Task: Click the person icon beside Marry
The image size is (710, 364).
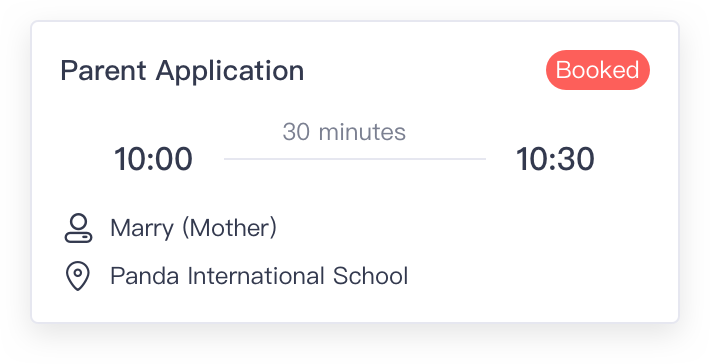Action: coord(78,228)
